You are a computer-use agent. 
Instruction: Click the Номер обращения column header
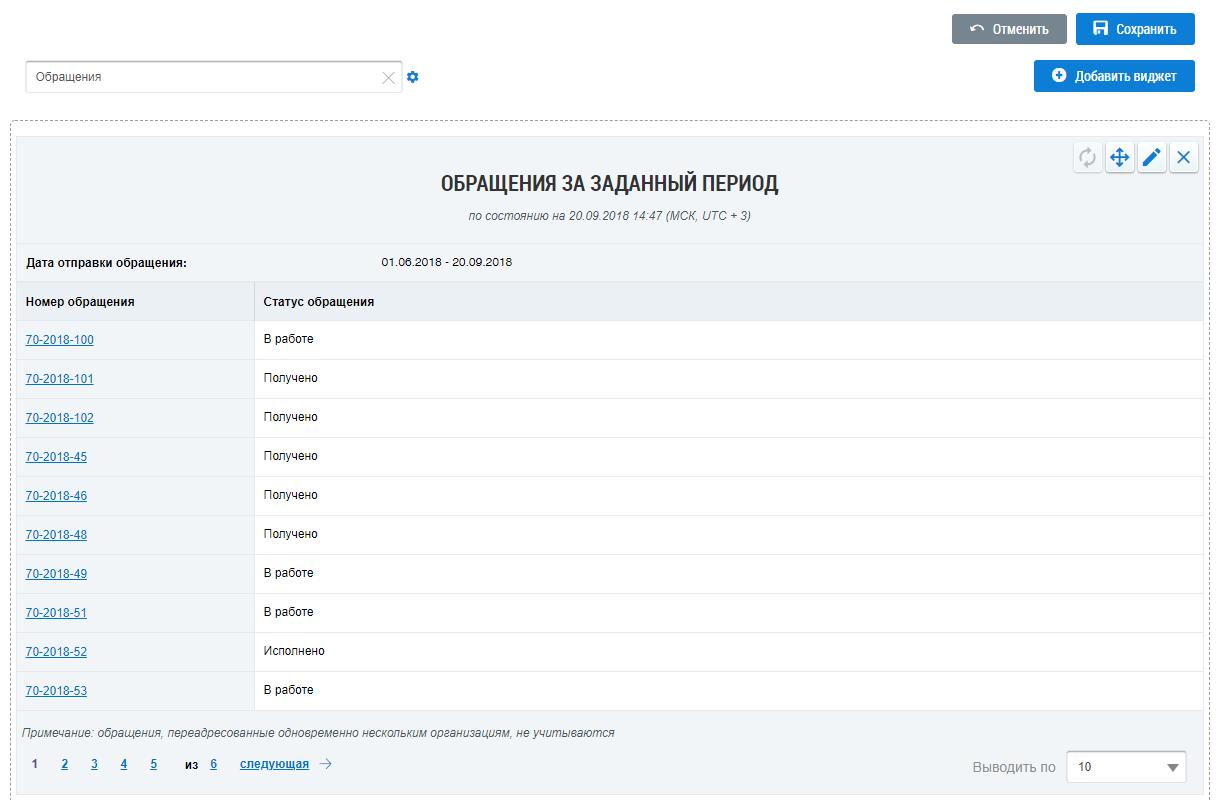point(80,301)
